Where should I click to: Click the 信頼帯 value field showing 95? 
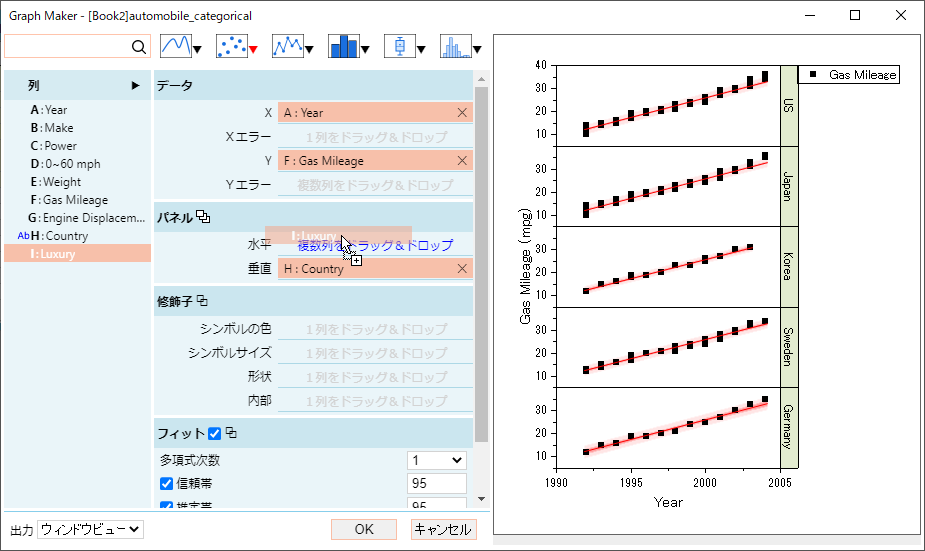pyautogui.click(x=437, y=484)
